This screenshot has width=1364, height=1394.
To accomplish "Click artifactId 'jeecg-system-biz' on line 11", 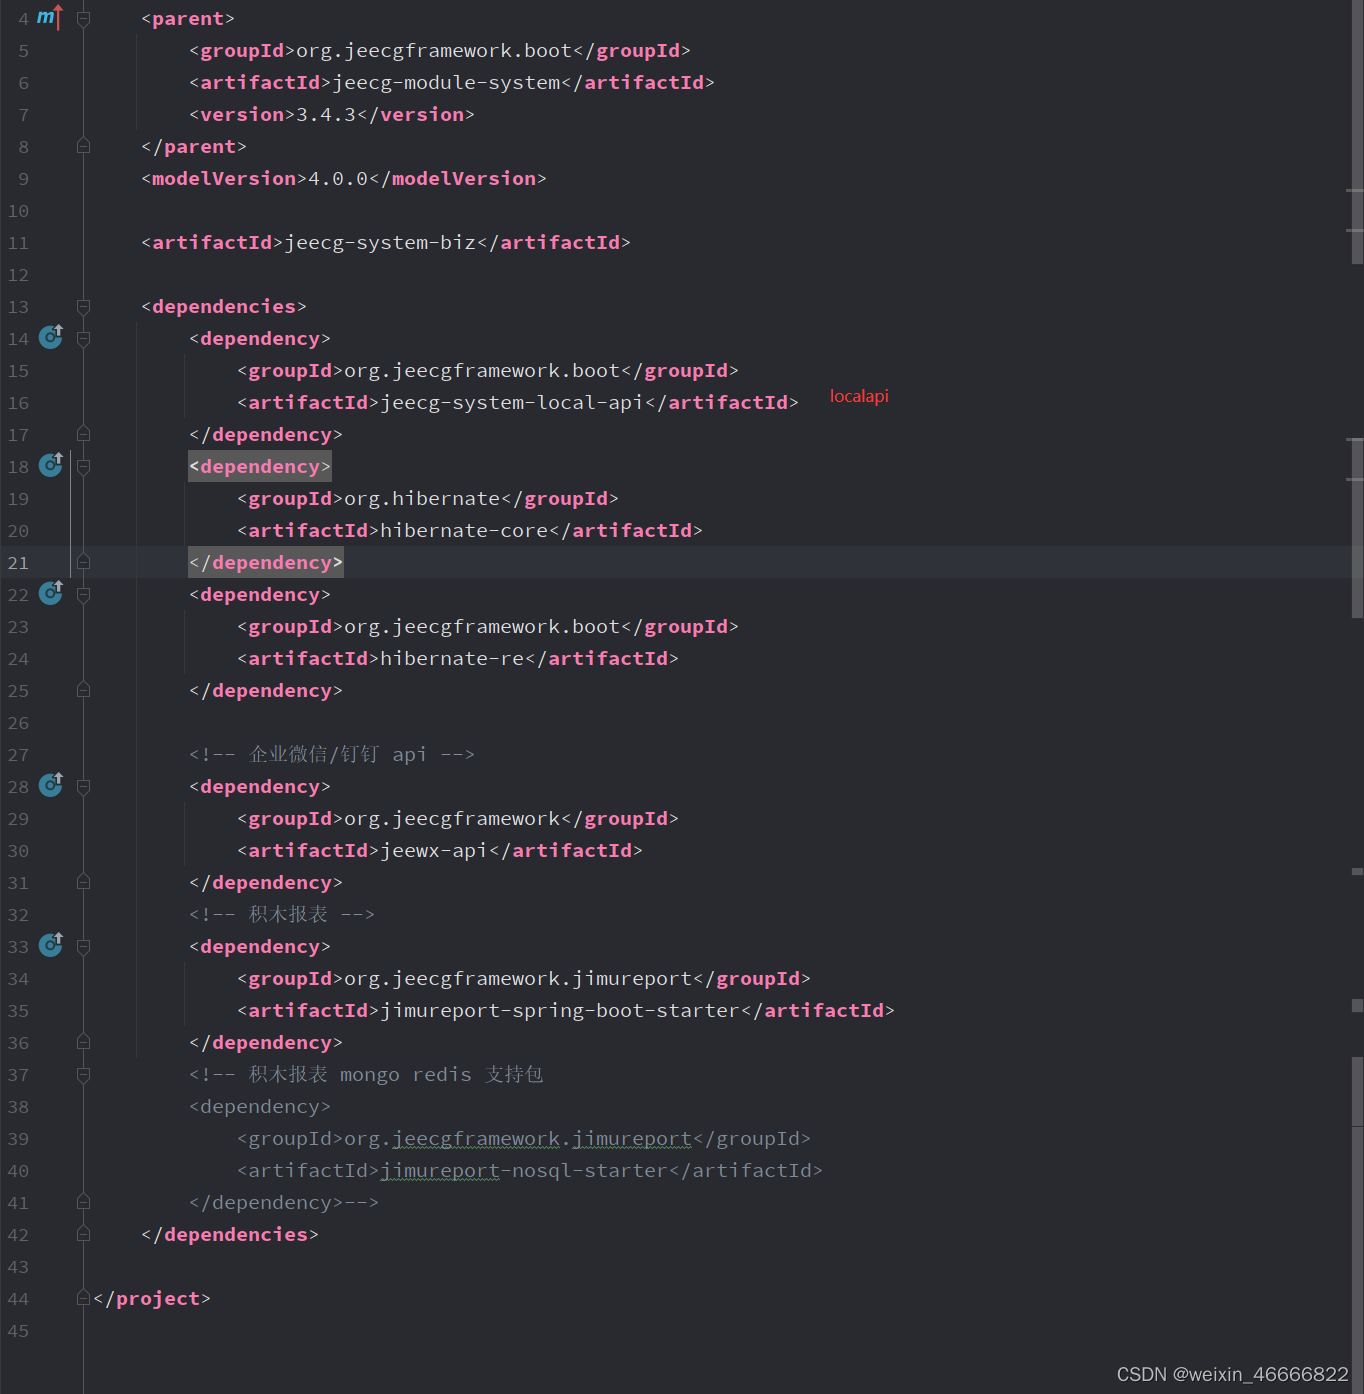I will tap(380, 243).
